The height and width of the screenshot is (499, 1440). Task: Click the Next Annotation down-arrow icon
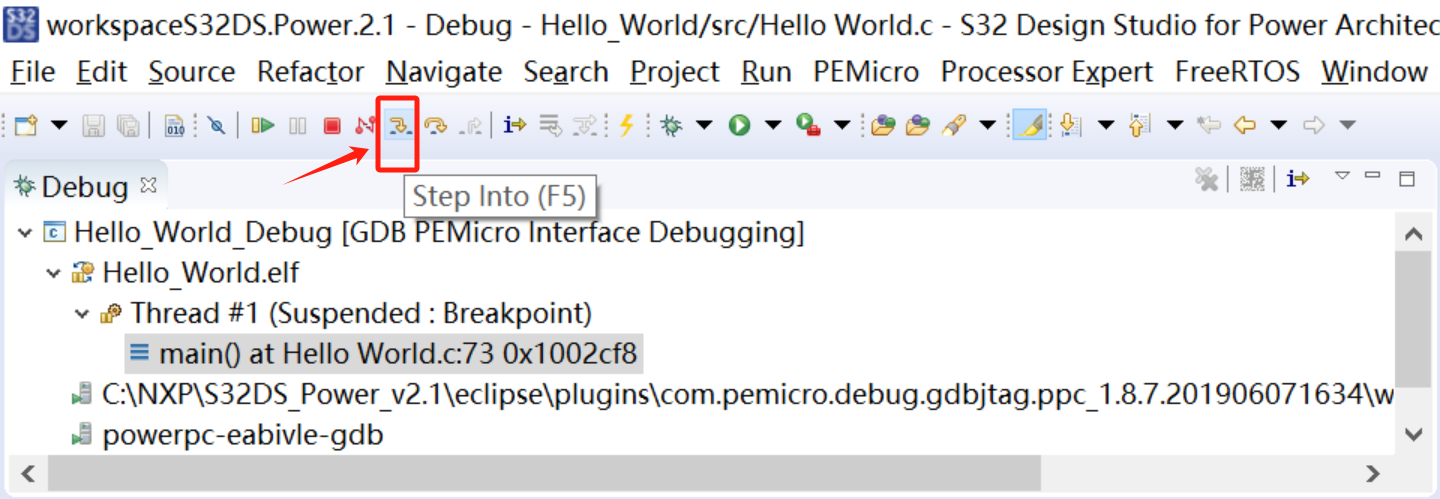point(1071,125)
